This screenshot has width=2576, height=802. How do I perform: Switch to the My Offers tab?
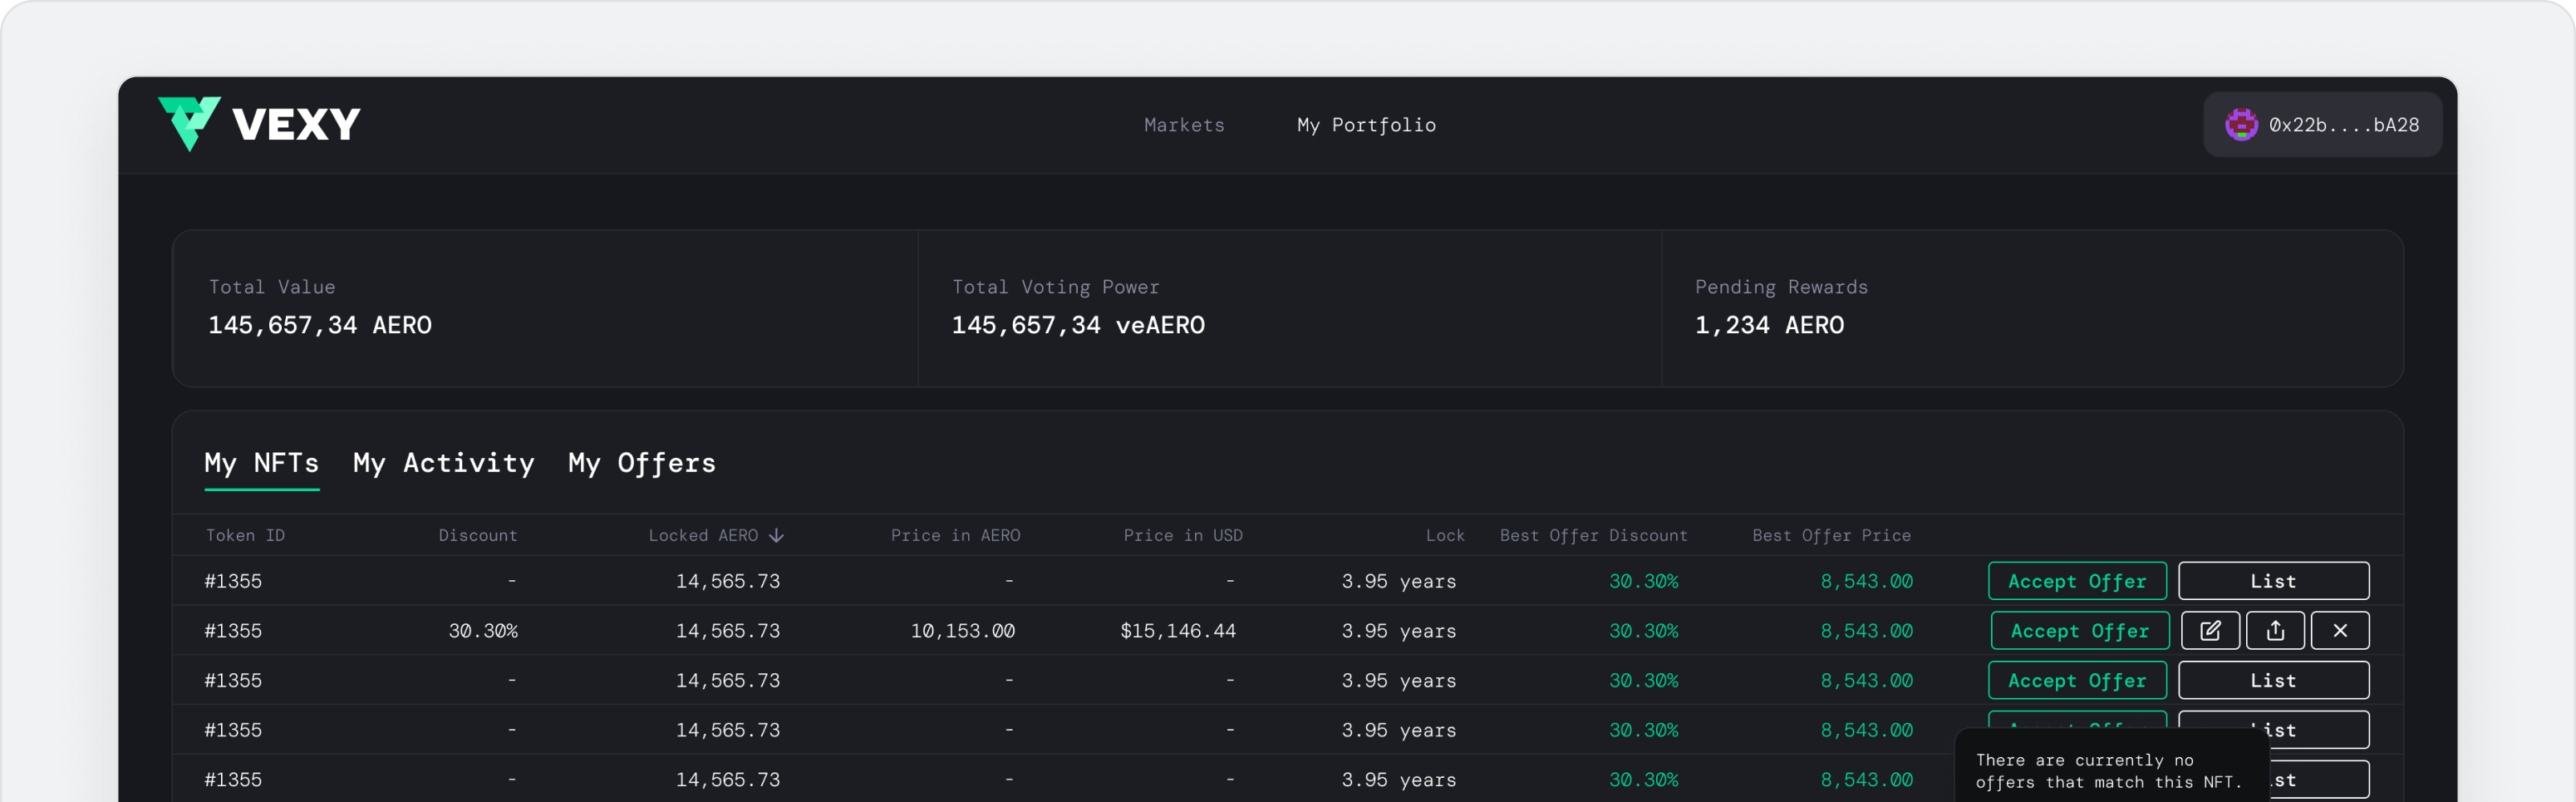pyautogui.click(x=642, y=463)
